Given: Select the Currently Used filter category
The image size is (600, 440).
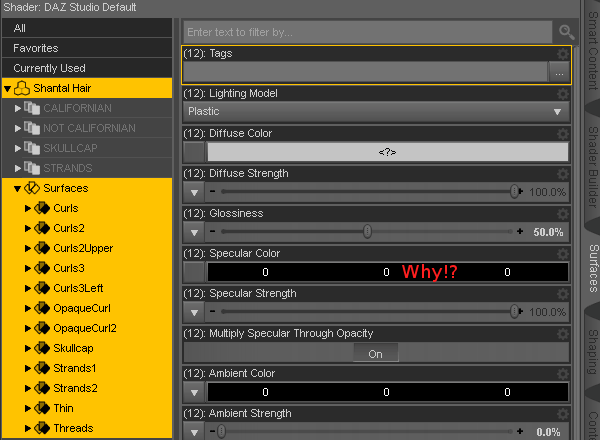Looking at the screenshot, I should 87,68.
